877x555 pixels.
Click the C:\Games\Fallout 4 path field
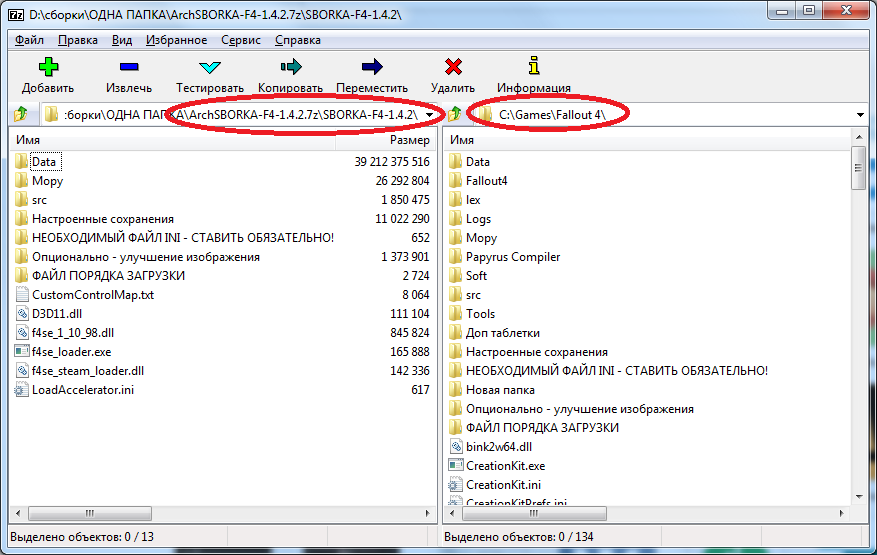click(x=560, y=115)
